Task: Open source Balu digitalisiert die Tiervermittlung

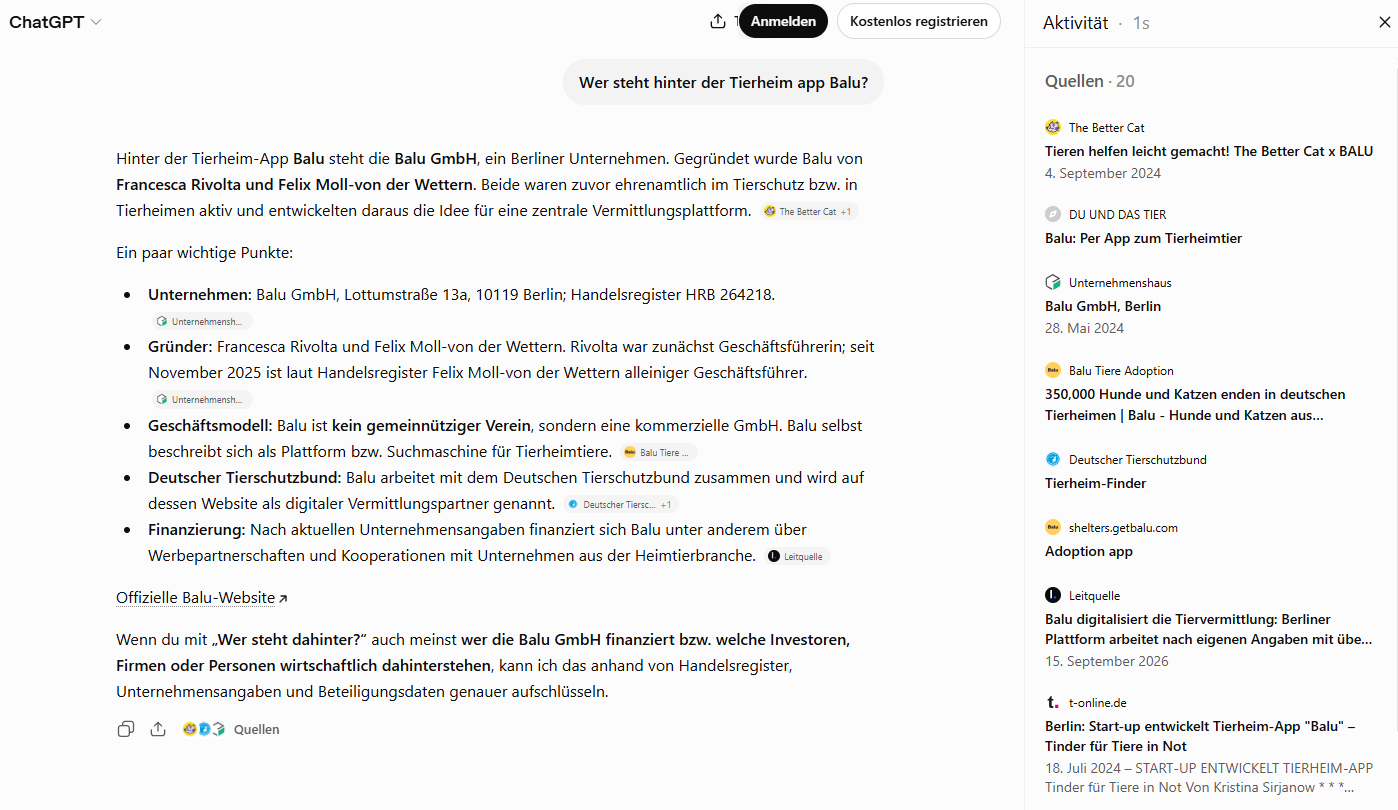Action: coord(1209,629)
